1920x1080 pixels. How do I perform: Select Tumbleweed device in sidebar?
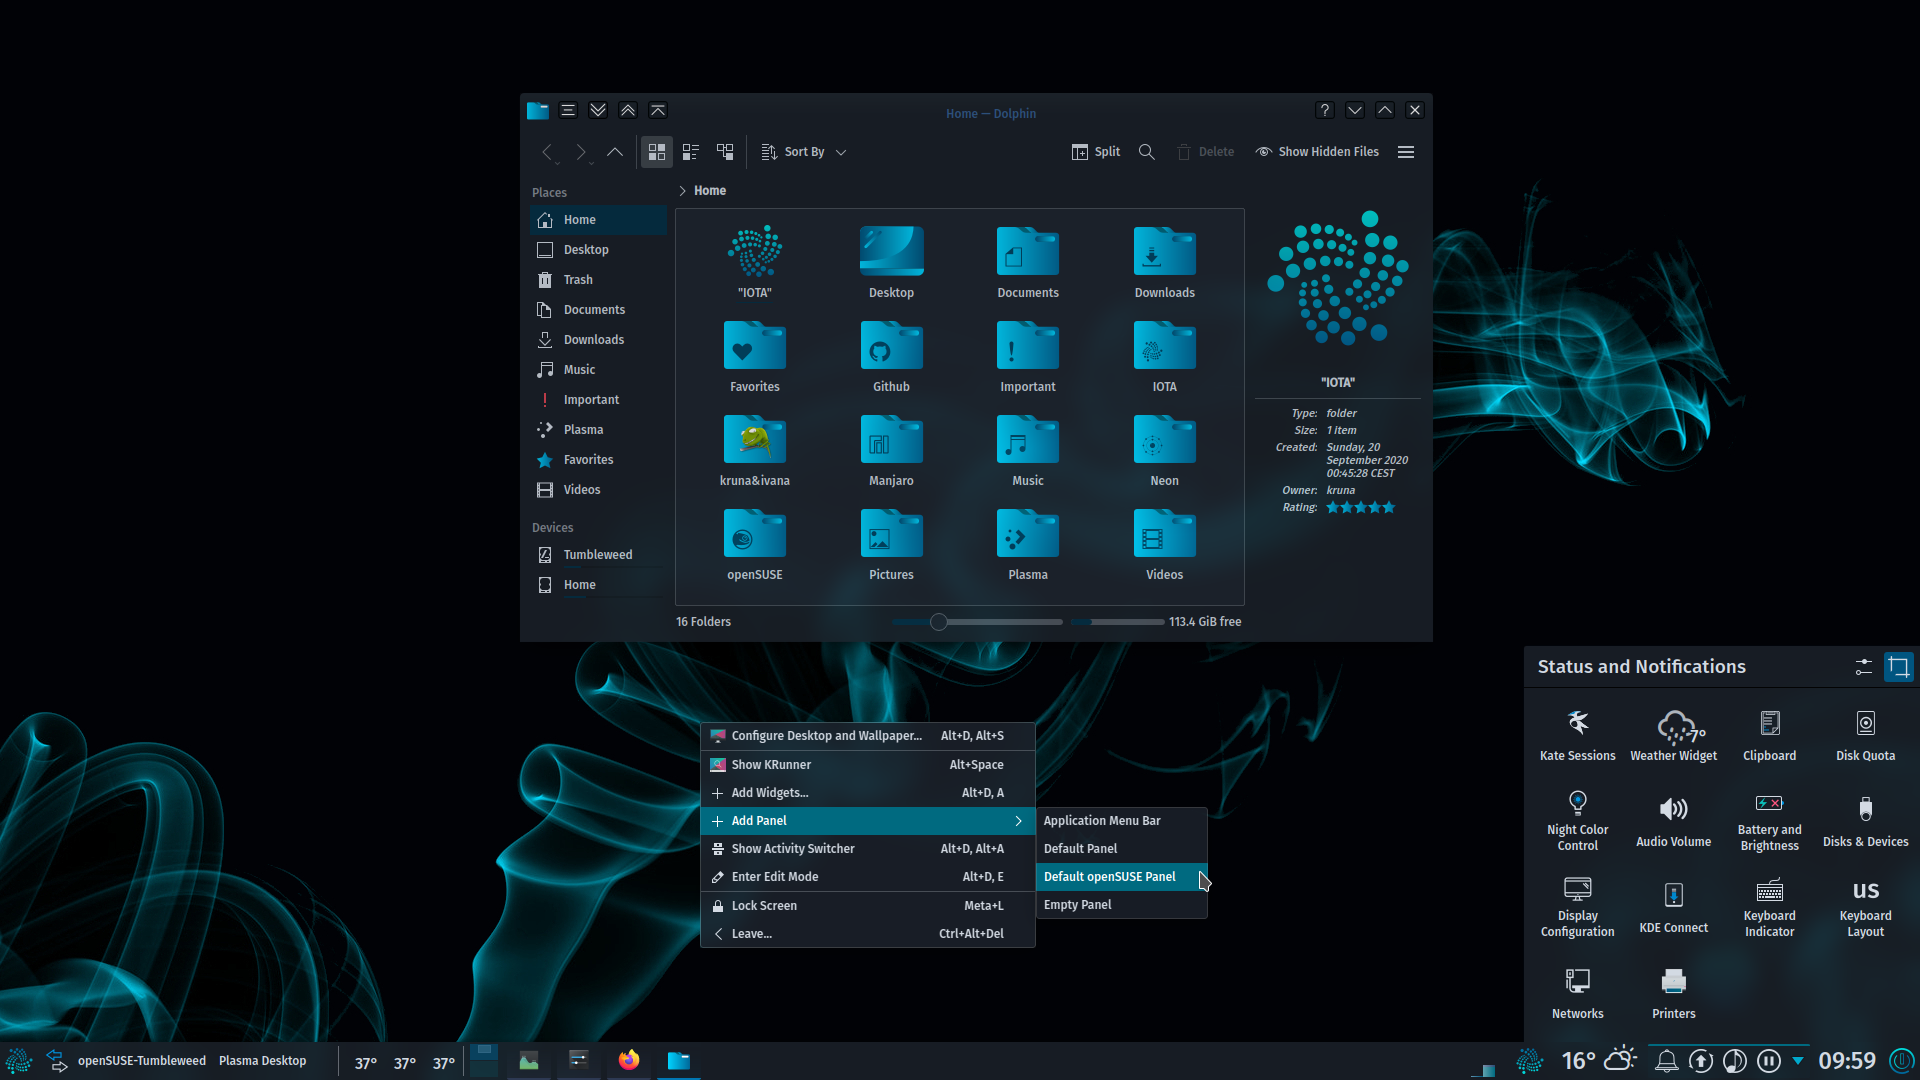[598, 555]
